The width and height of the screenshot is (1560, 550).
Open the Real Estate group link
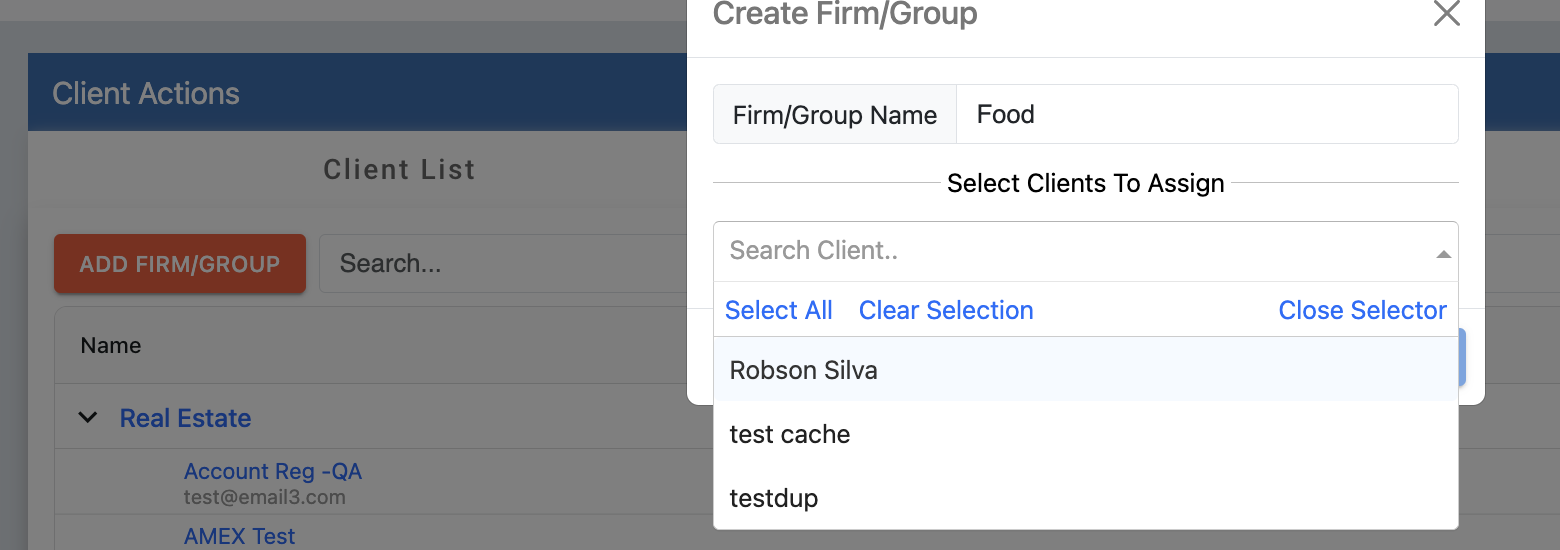point(185,418)
